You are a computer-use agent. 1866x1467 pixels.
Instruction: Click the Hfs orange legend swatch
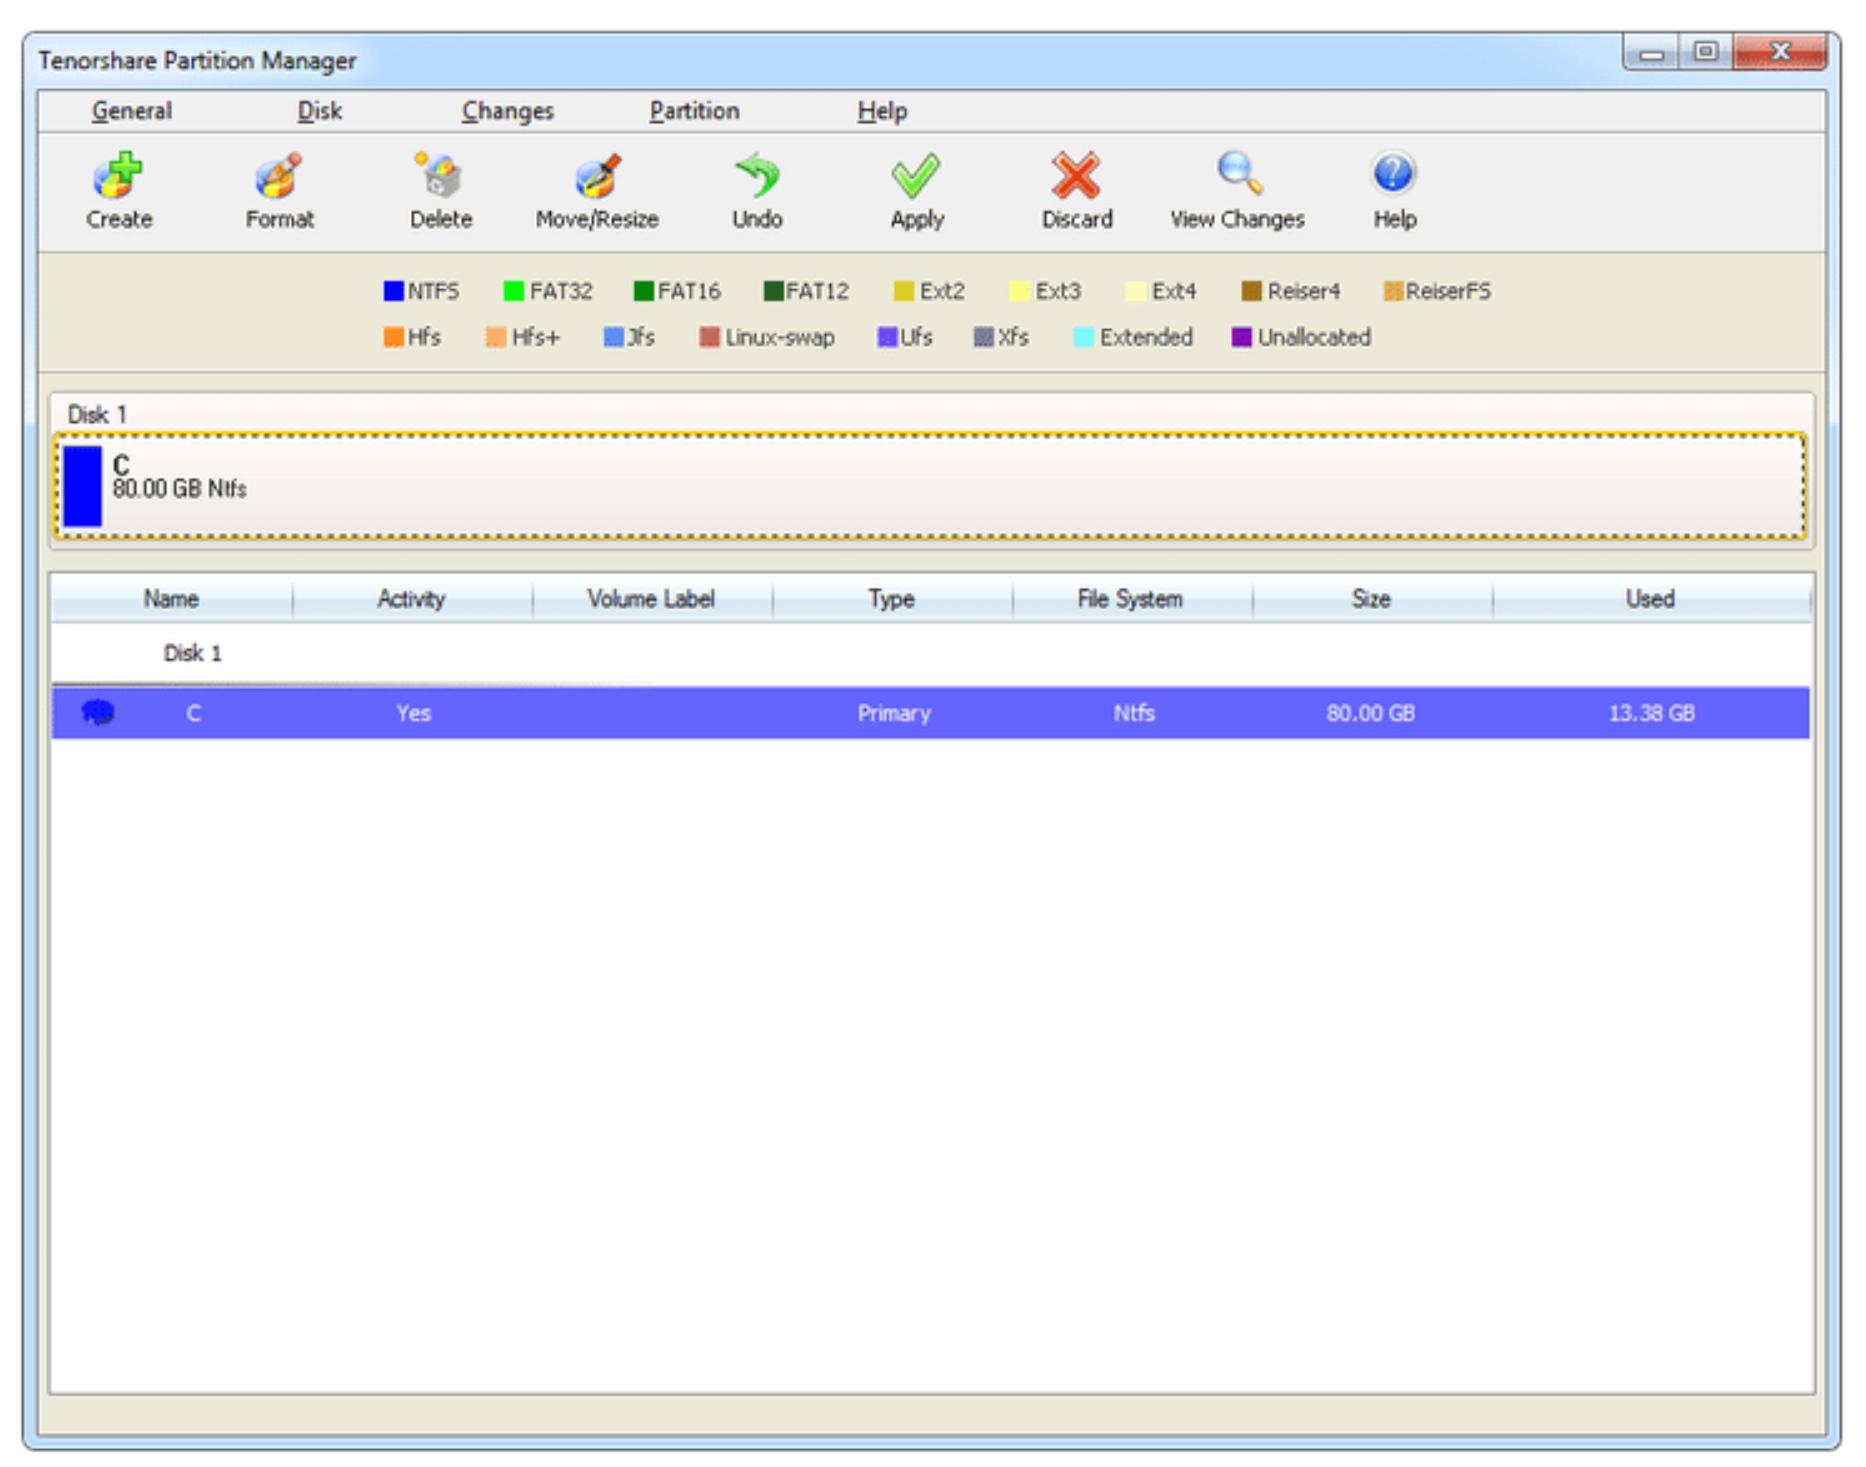tap(393, 337)
